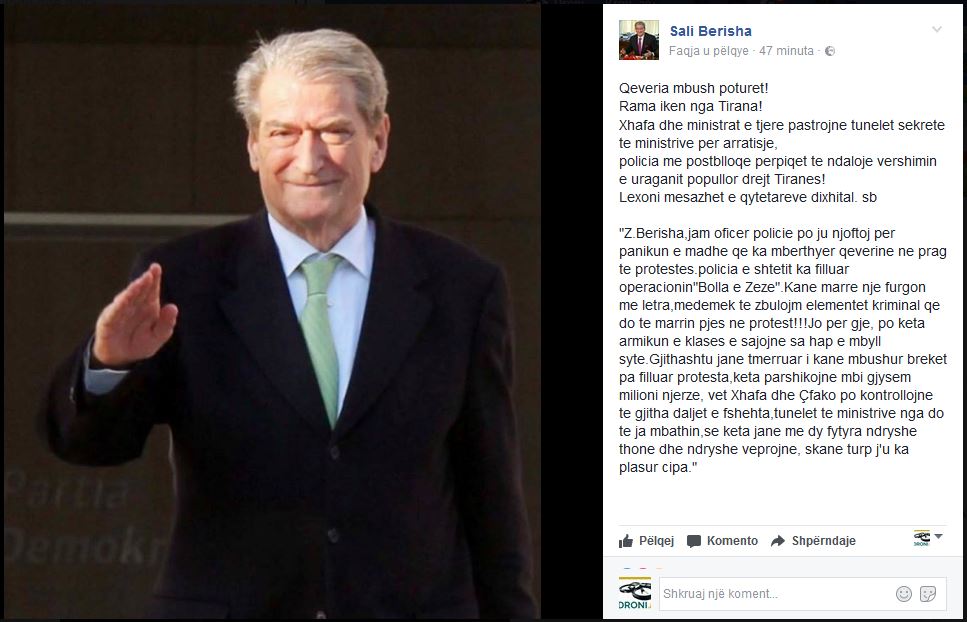Open the comment-as identity selector arrow
The height and width of the screenshot is (622, 967).
pos(939,536)
